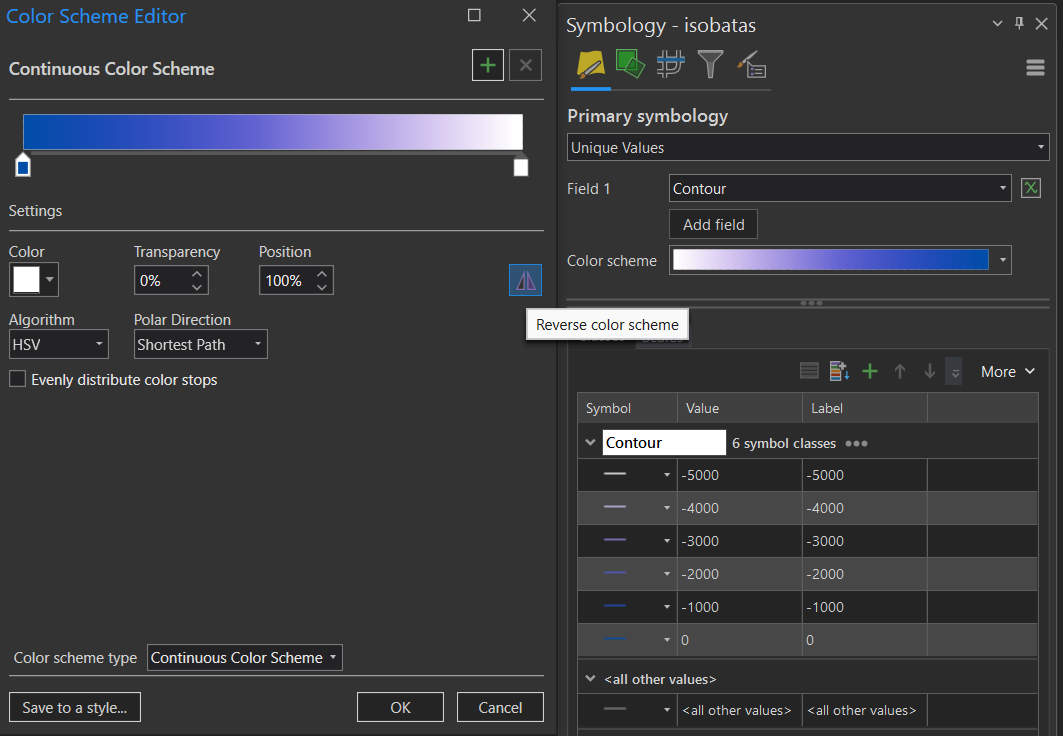Switch to the Symbol layer drawing tab
Screen dimensions: 1063x736
click(670, 65)
